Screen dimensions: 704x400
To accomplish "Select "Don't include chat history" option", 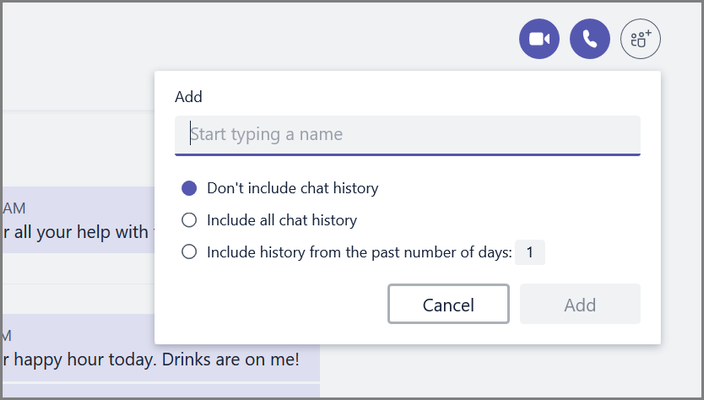I will click(x=189, y=188).
